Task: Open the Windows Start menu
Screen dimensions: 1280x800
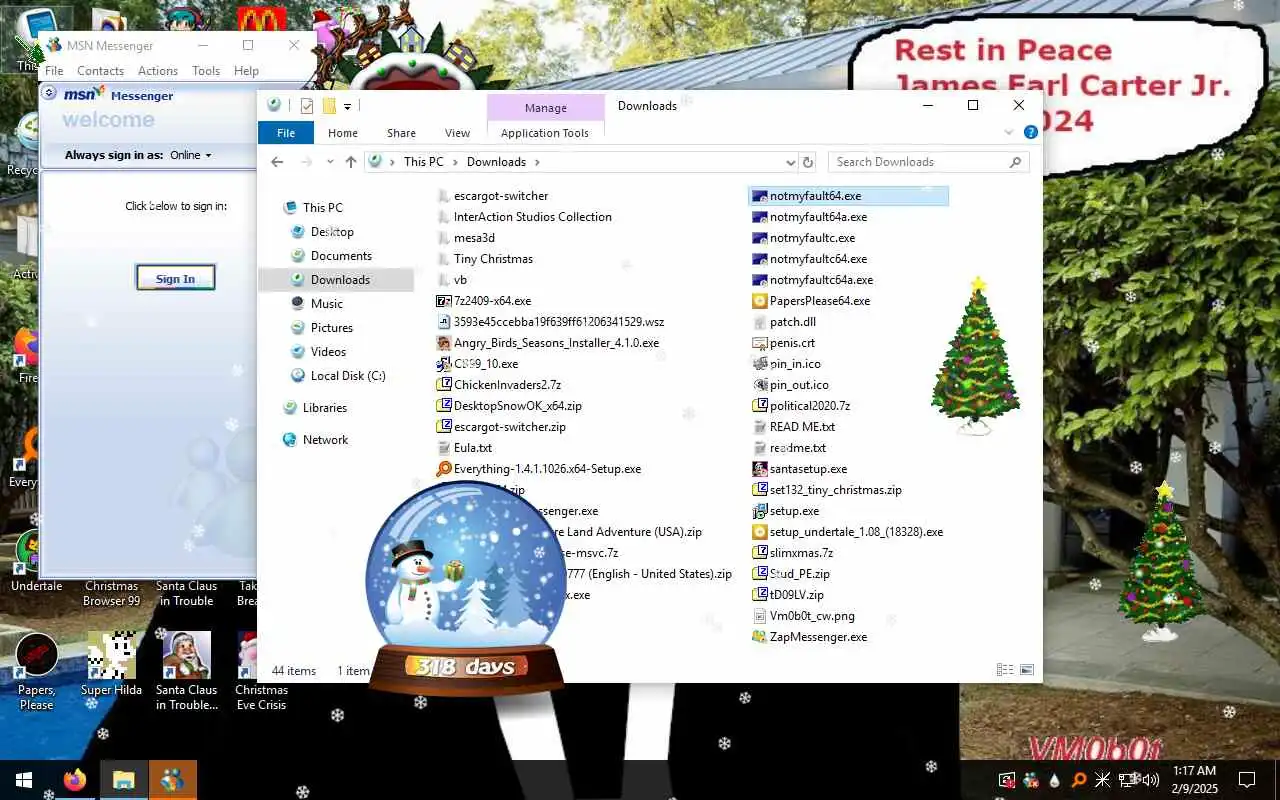Action: tap(24, 780)
